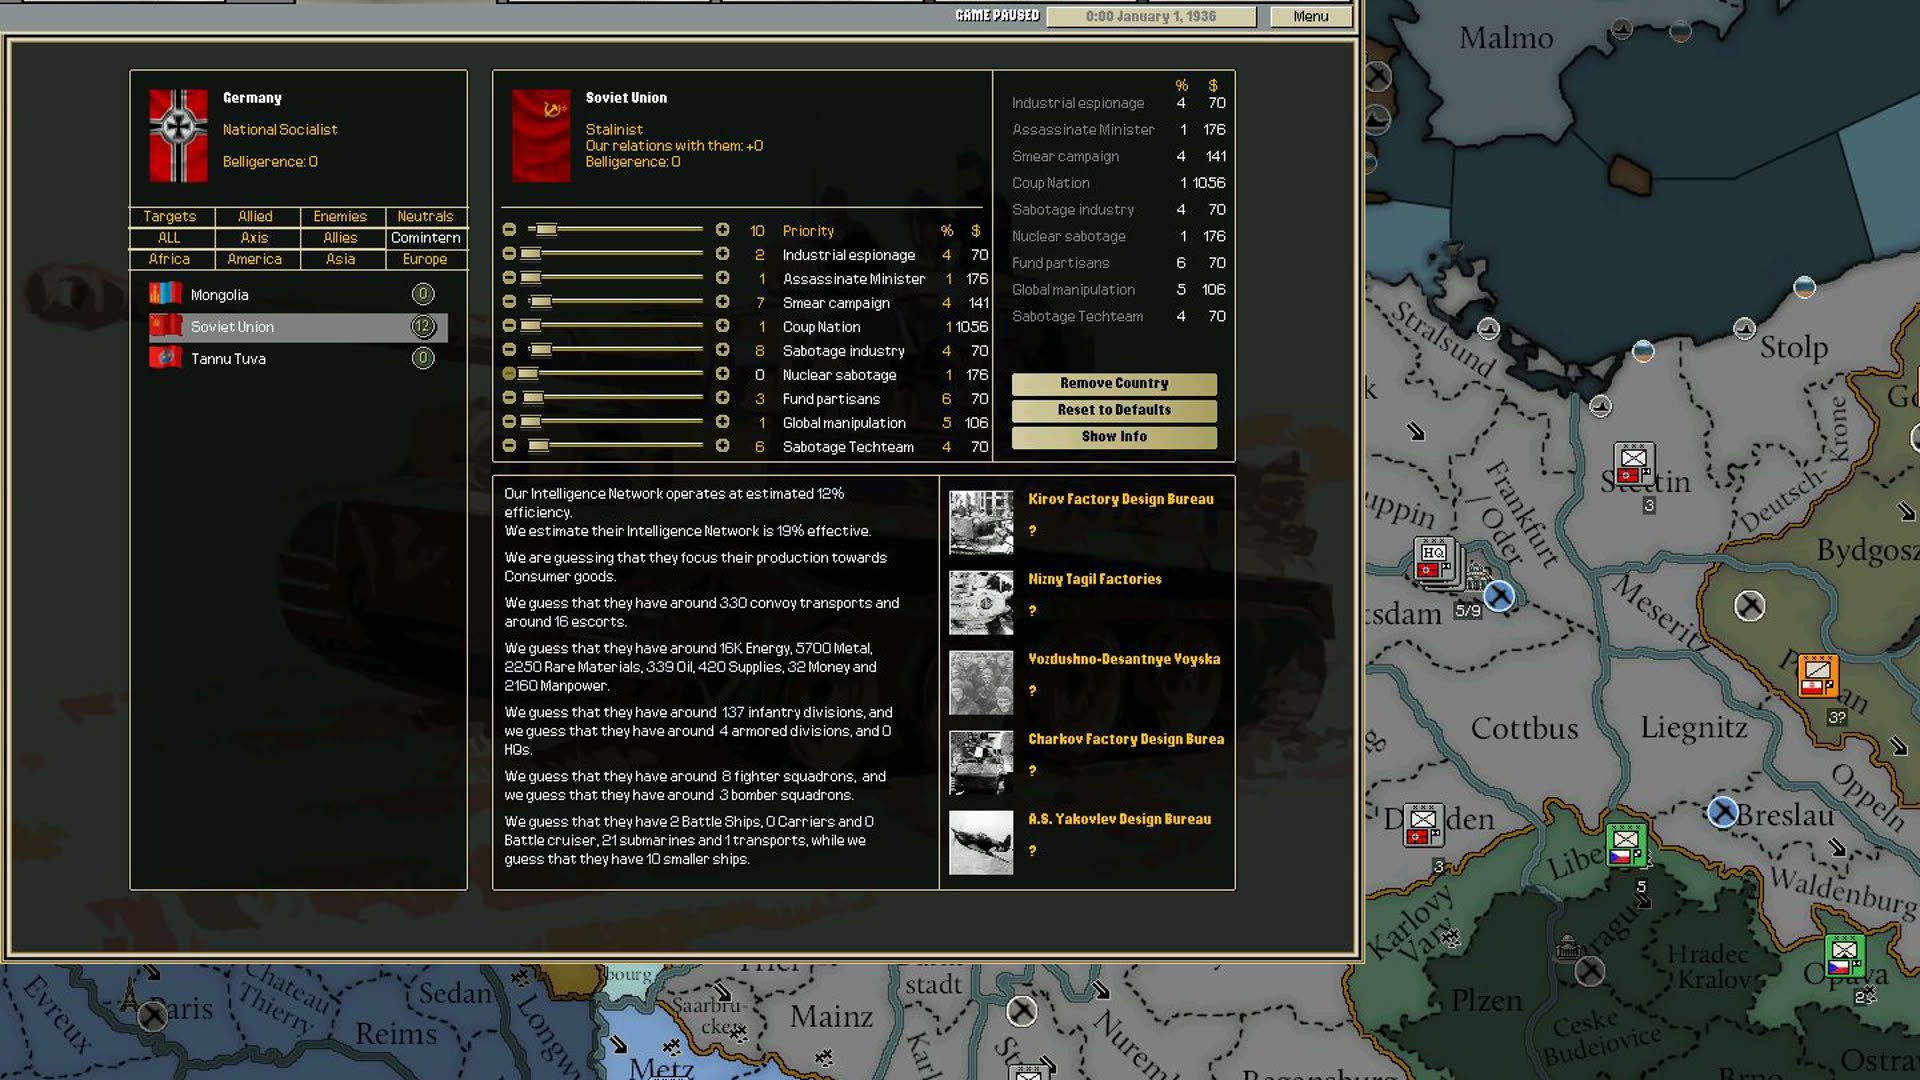Viewport: 1920px width, 1080px height.
Task: Select Tannu Tuva in country list
Action: 298,359
